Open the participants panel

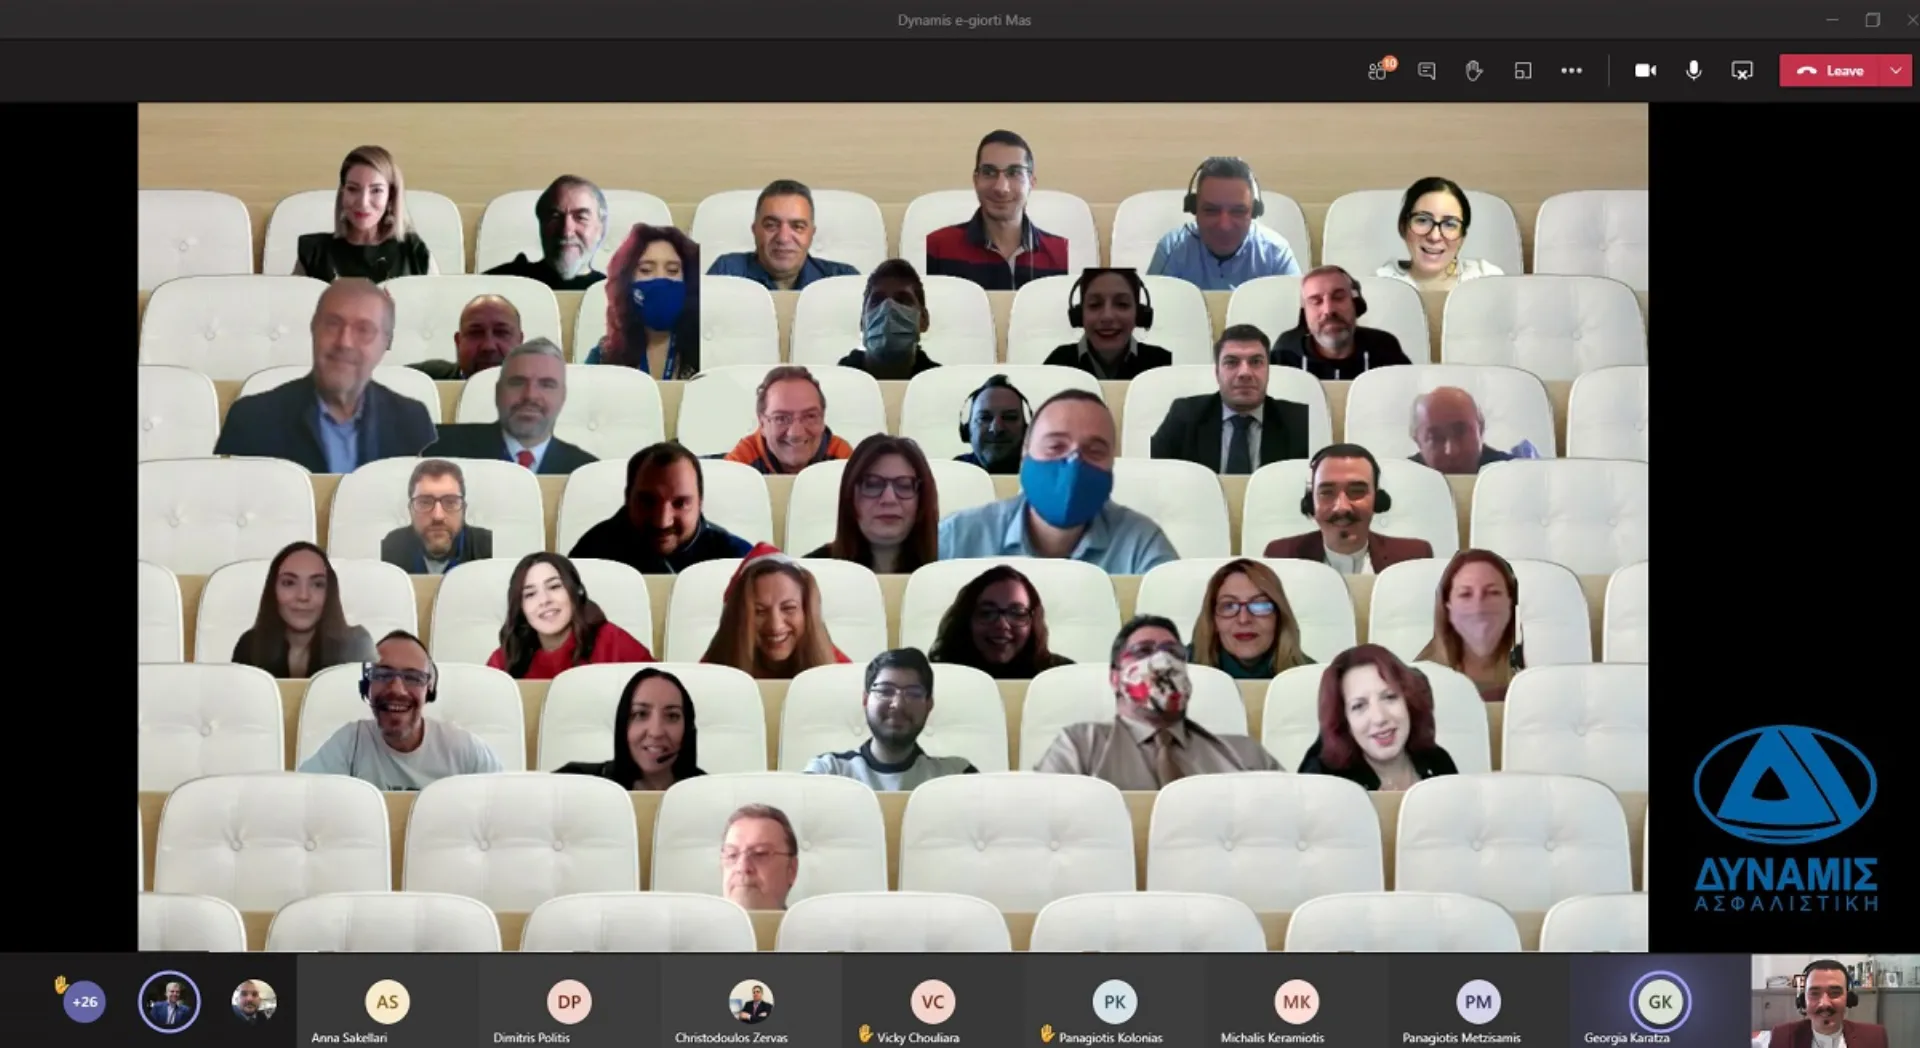pos(1379,70)
